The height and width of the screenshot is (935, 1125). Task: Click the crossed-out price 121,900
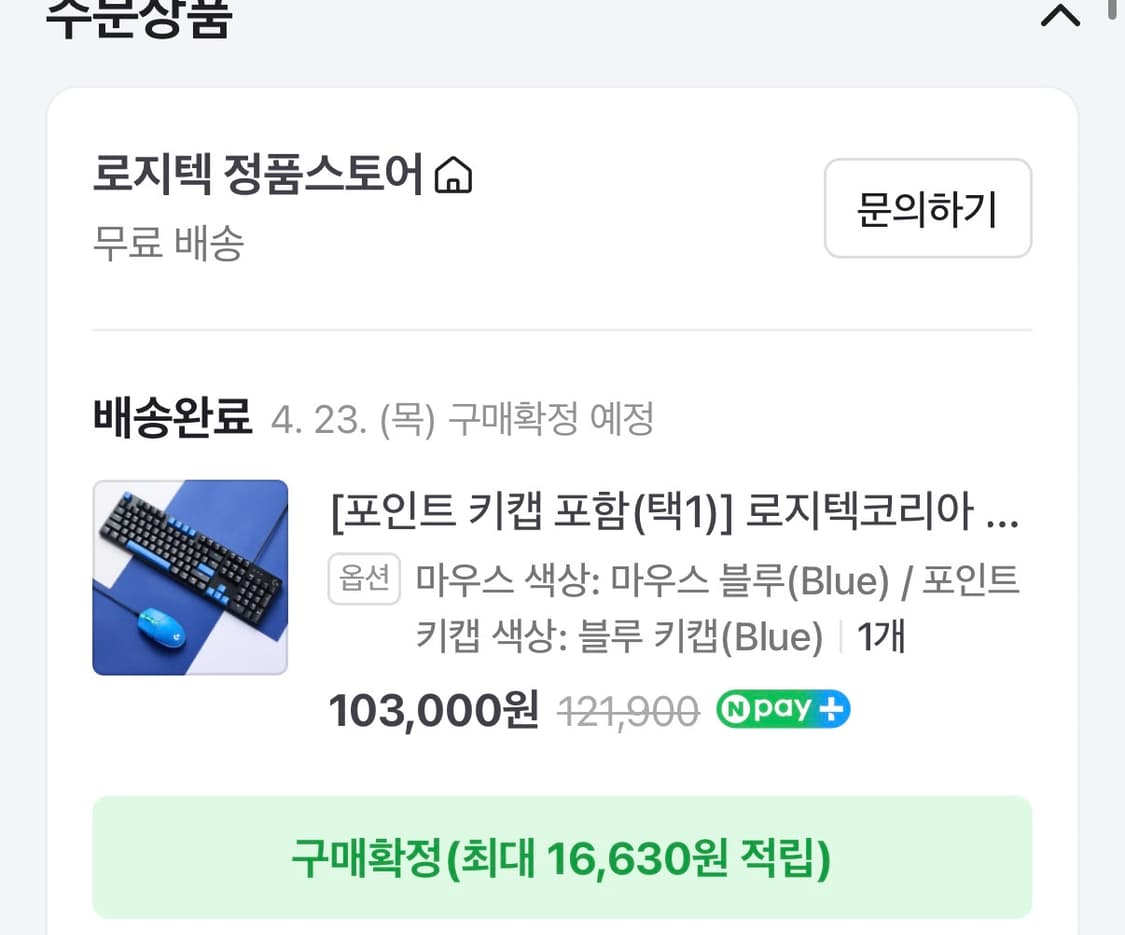[x=628, y=710]
